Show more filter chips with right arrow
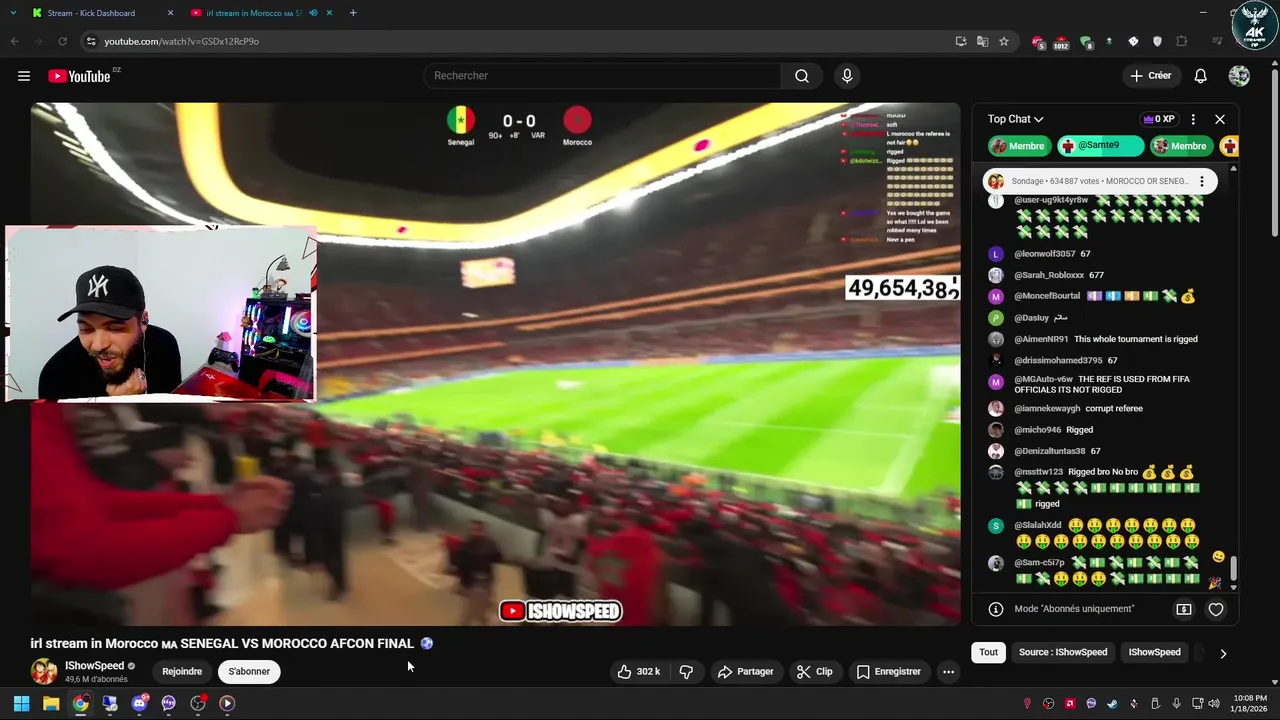Viewport: 1280px width, 720px height. click(1222, 653)
